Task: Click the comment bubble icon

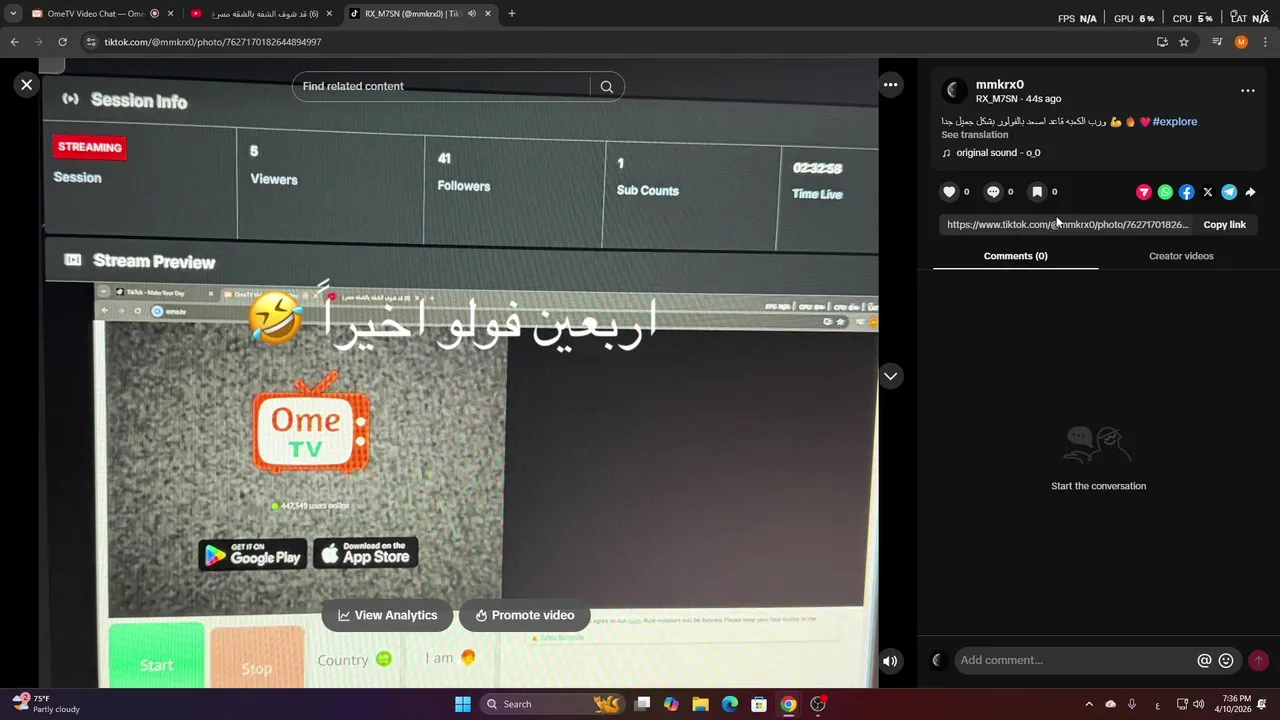Action: 993,192
